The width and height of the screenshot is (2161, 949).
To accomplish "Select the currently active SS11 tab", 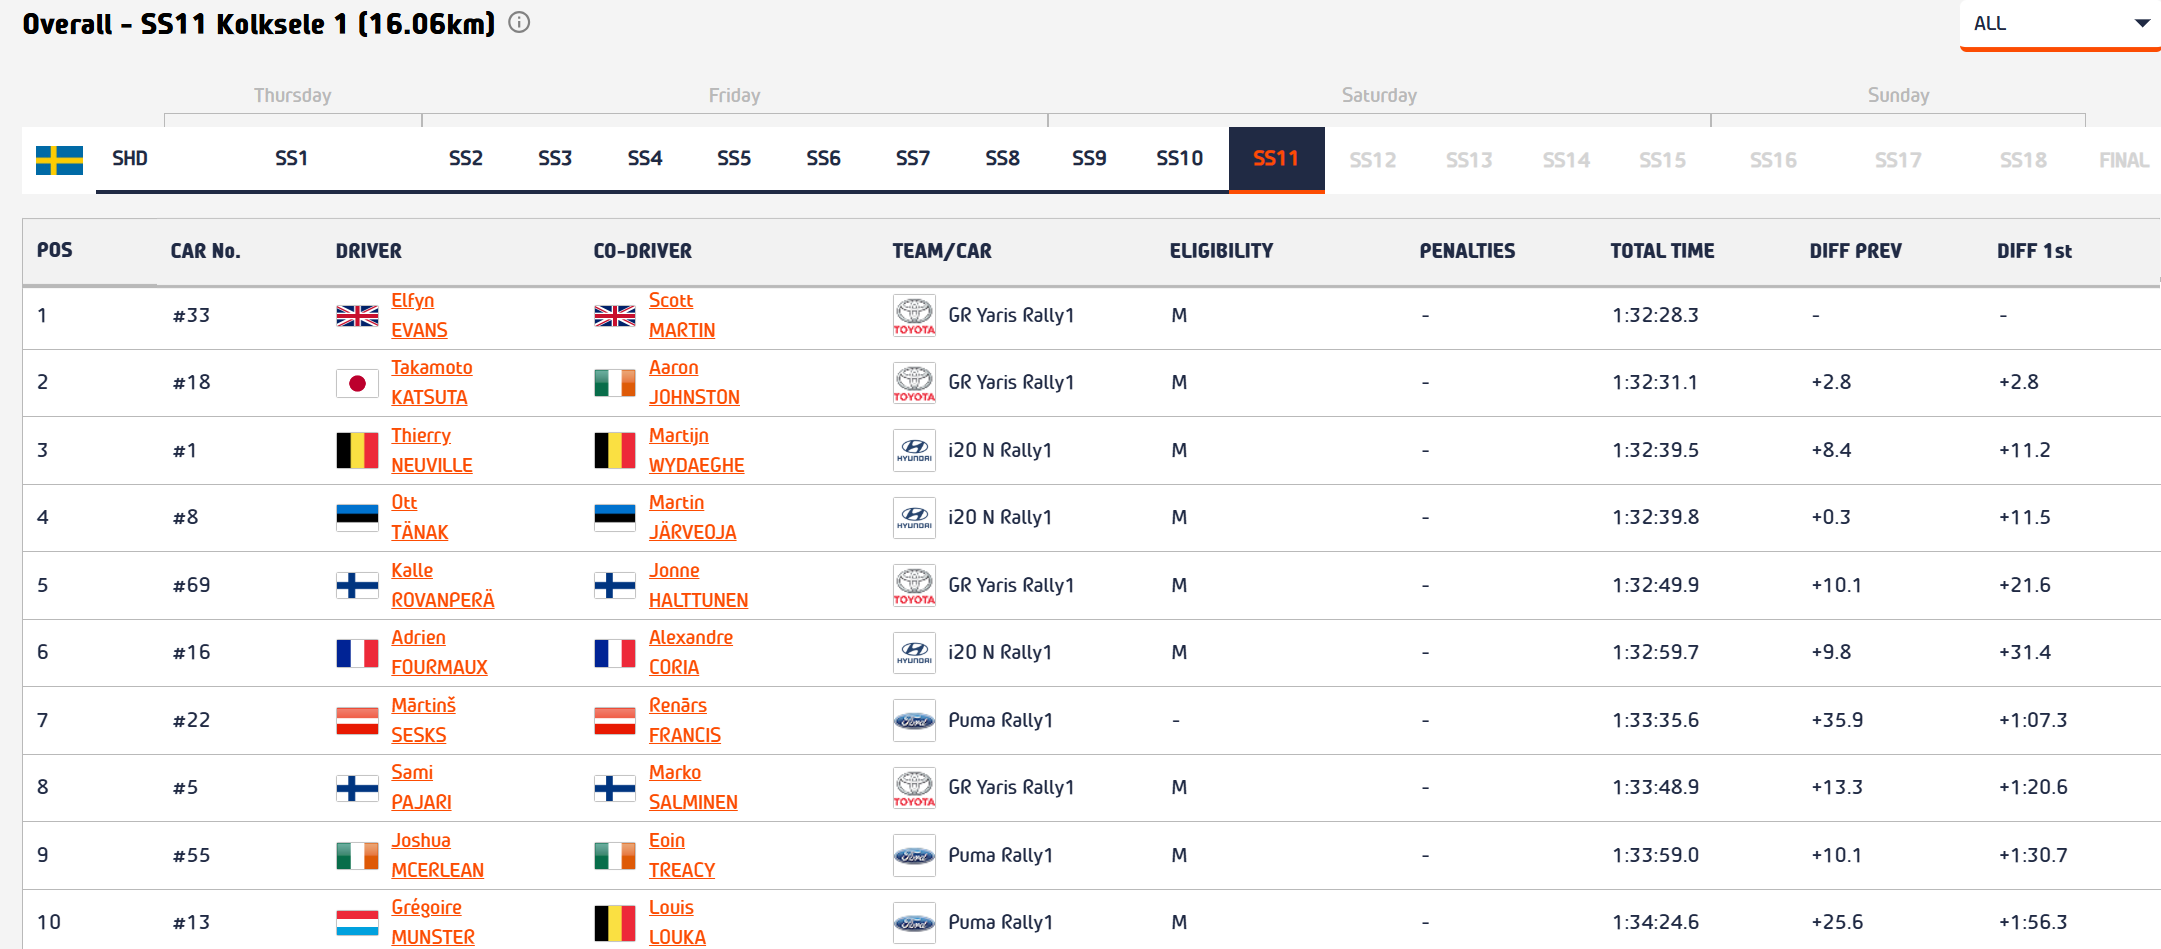I will click(1276, 159).
